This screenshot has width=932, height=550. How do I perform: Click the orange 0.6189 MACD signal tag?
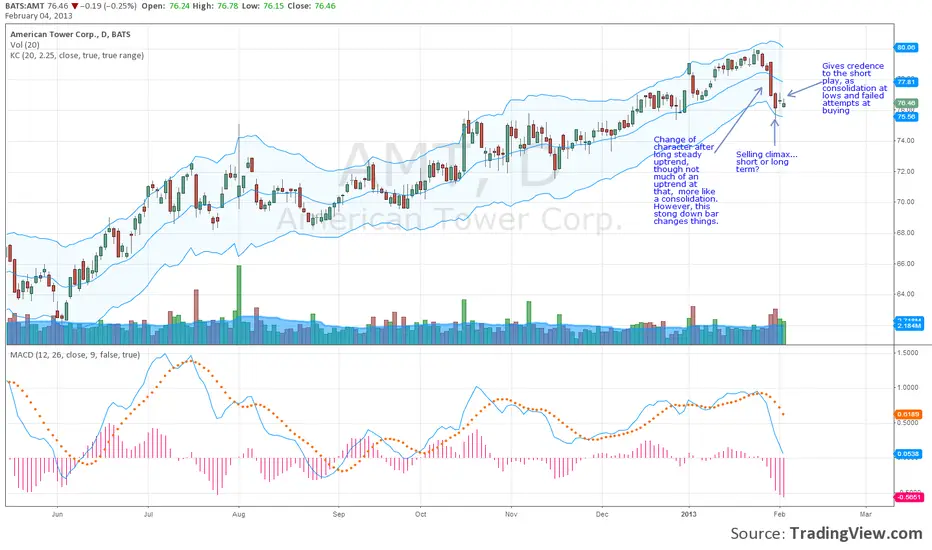[x=908, y=414]
